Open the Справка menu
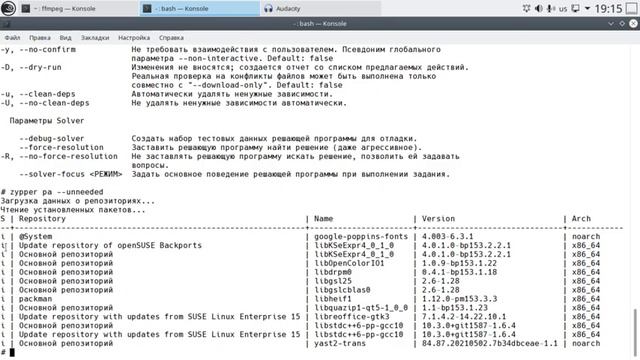640x360 pixels. (x=171, y=38)
